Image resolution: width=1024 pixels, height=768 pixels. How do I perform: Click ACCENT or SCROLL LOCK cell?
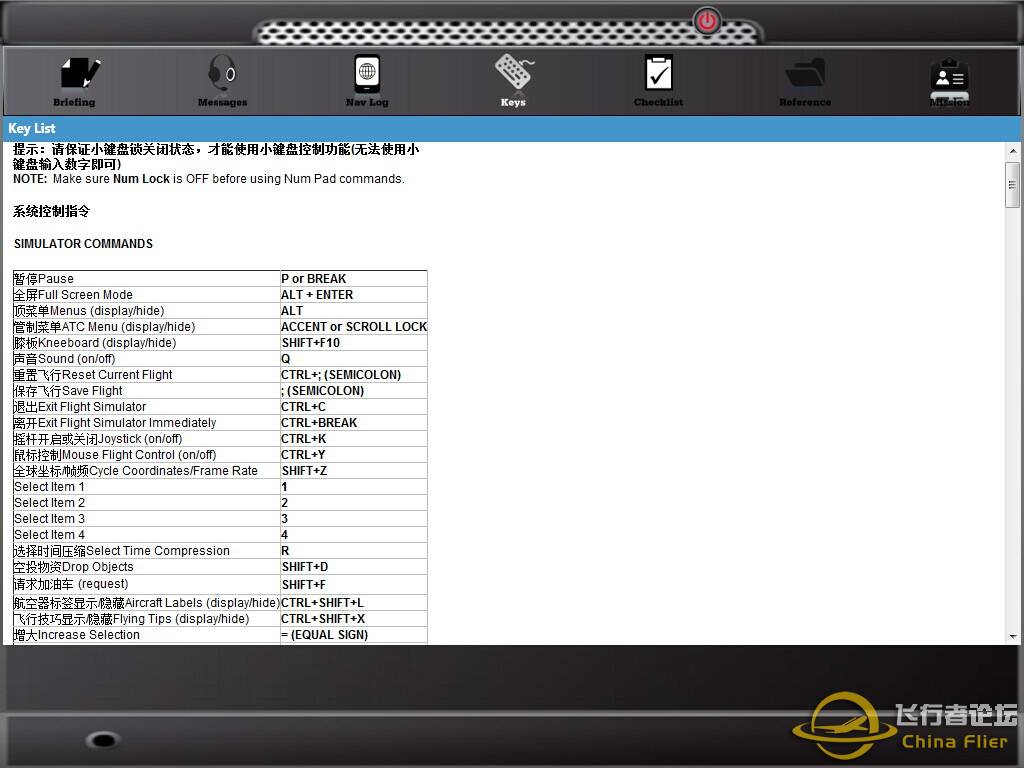[354, 327]
